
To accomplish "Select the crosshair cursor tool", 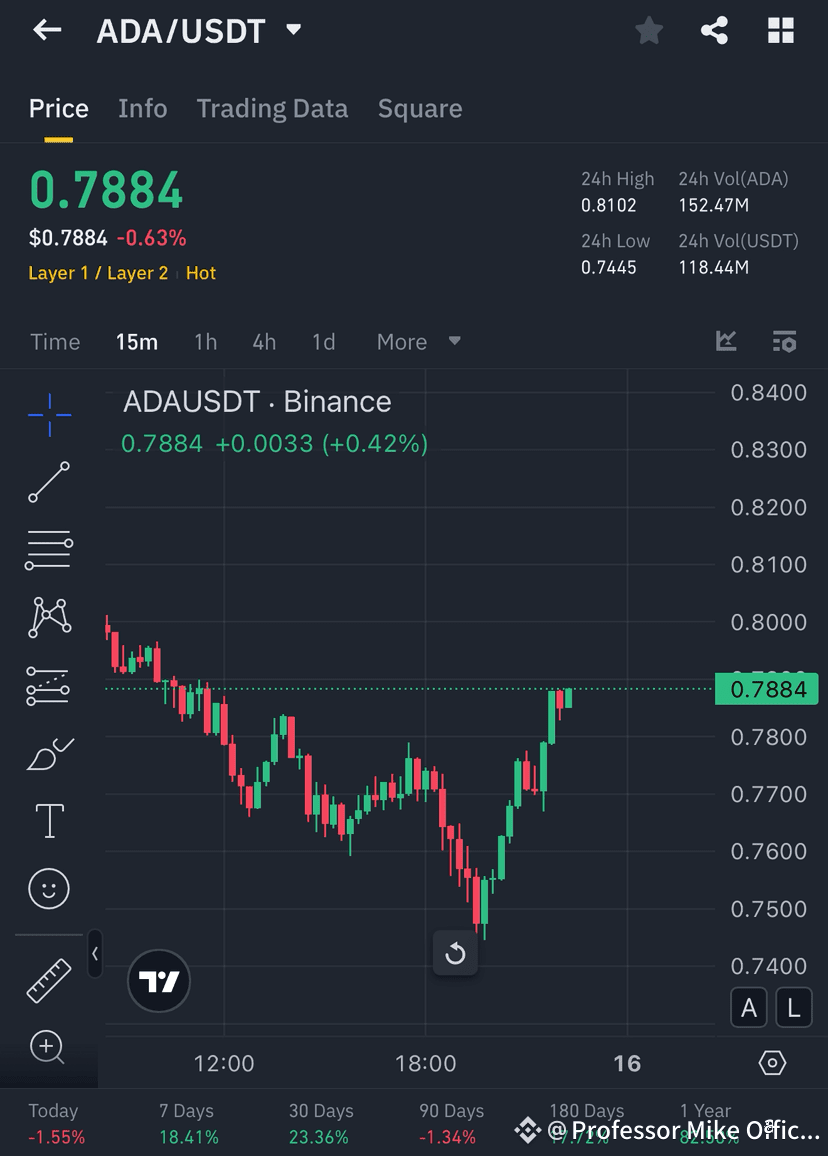I will point(48,415).
